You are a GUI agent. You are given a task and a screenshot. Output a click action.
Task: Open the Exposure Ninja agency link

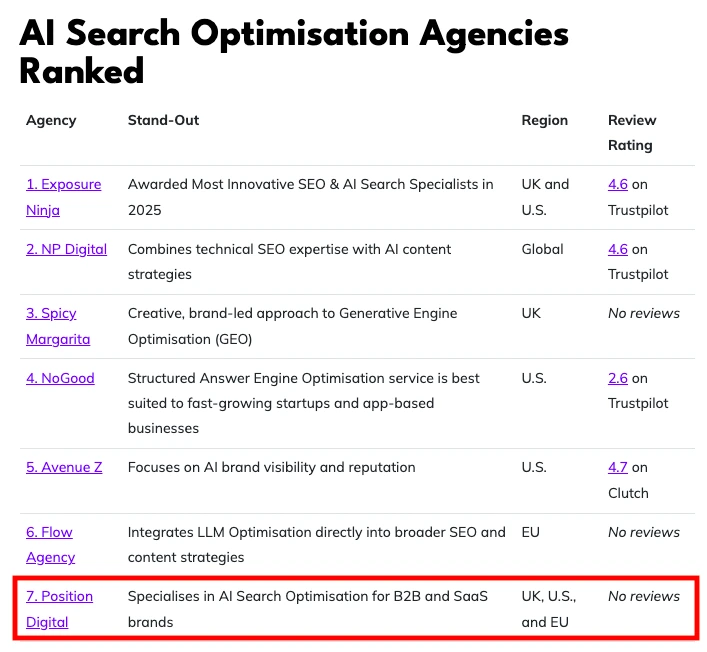[x=63, y=185]
